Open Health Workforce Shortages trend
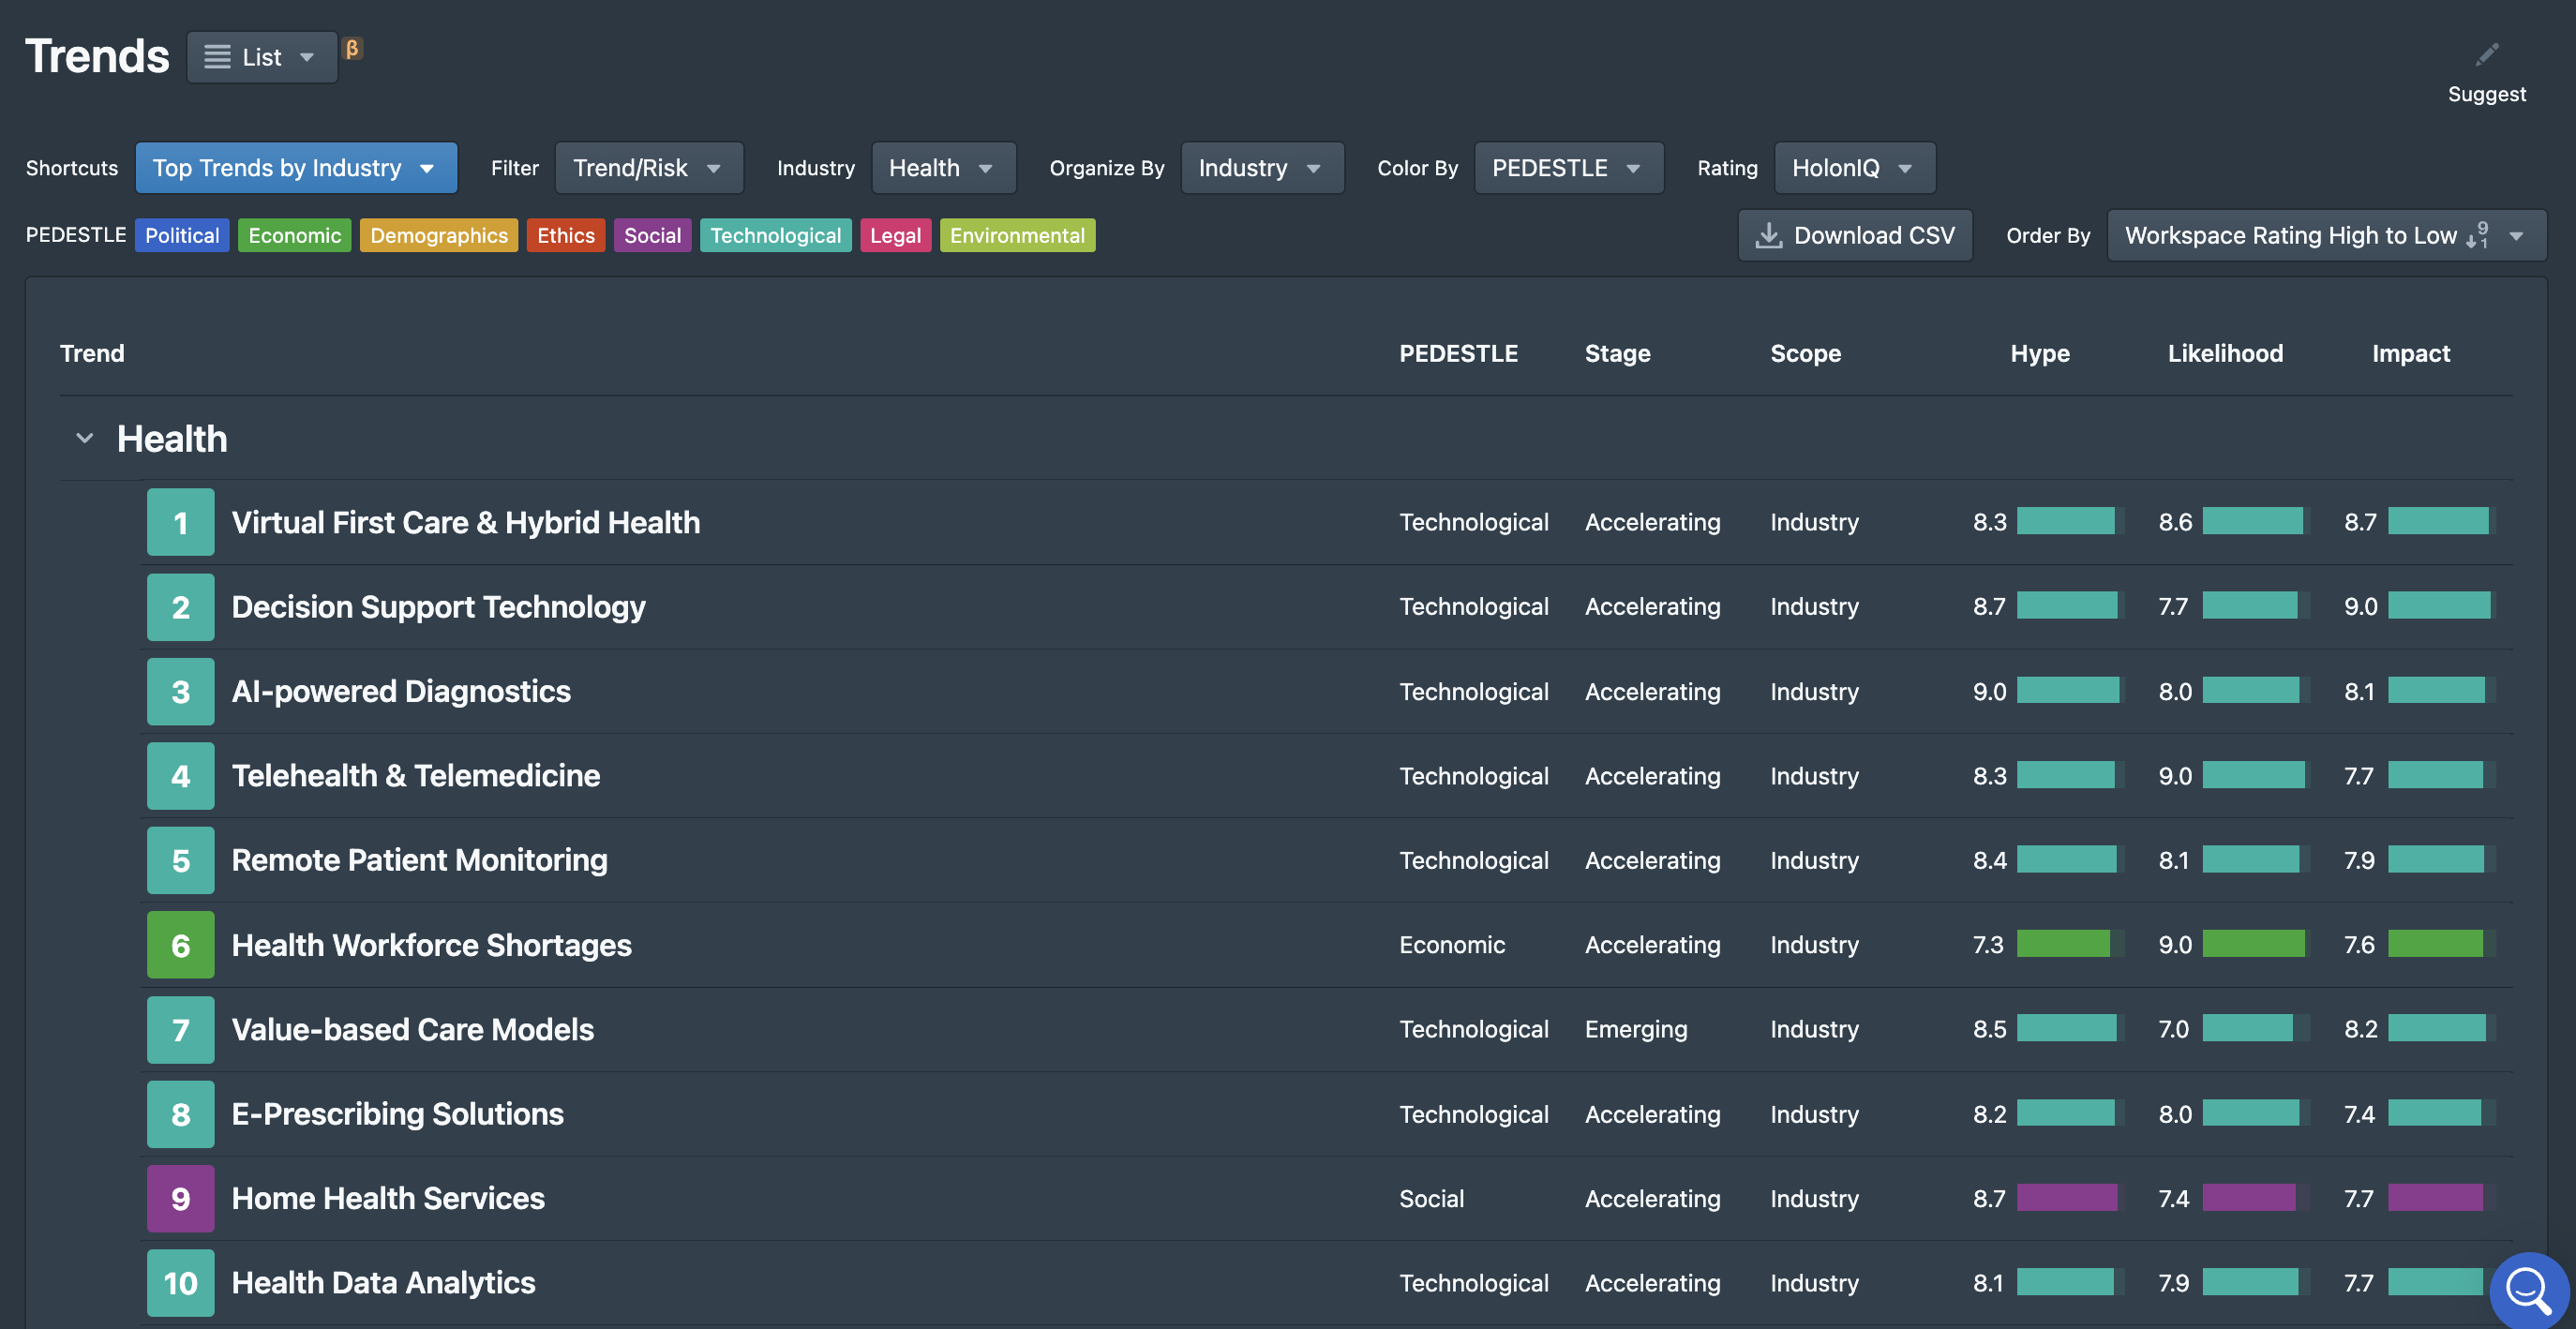The image size is (2576, 1329). tap(431, 945)
